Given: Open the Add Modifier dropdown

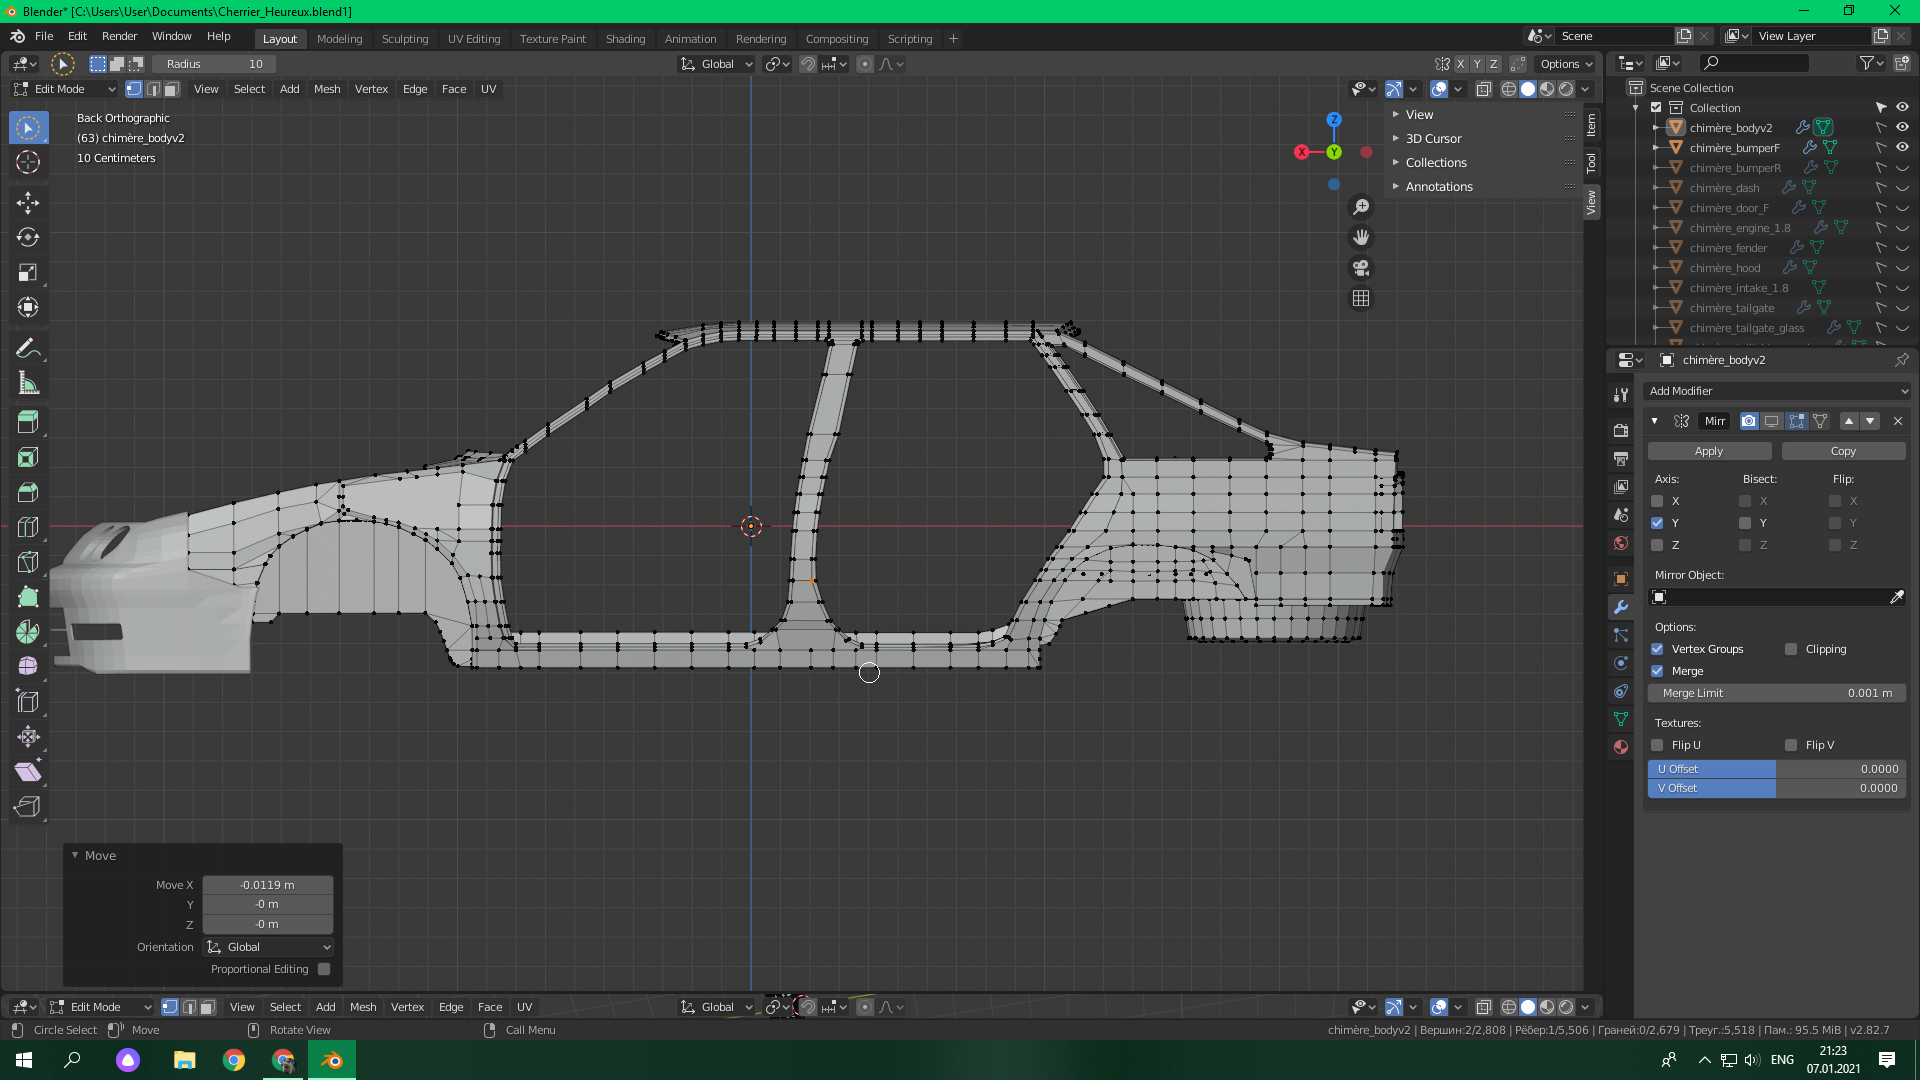Looking at the screenshot, I should 1777,391.
